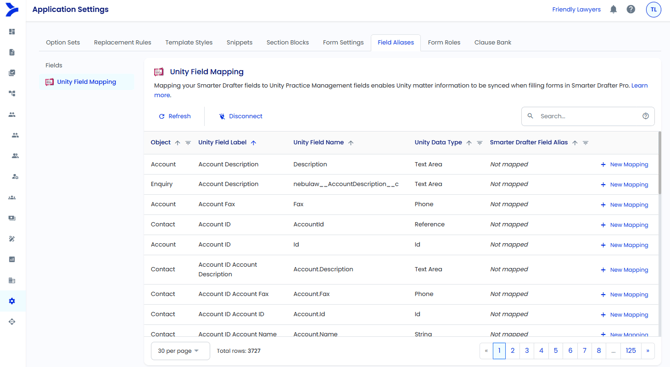Image resolution: width=670 pixels, height=367 pixels.
Task: Open the Smarter Drafter Field Alias filter
Action: tap(585, 143)
